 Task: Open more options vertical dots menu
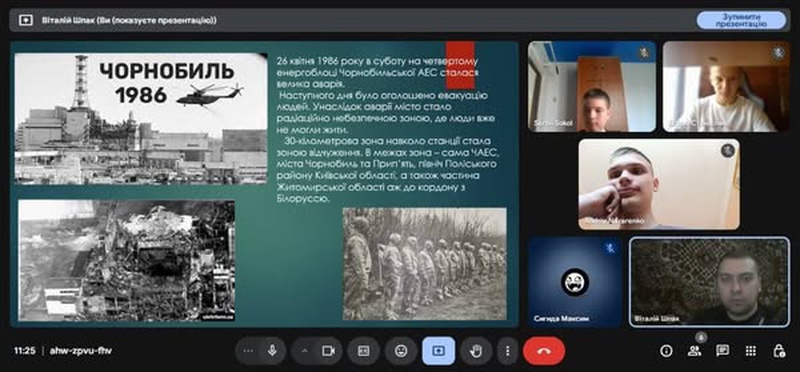tap(507, 351)
